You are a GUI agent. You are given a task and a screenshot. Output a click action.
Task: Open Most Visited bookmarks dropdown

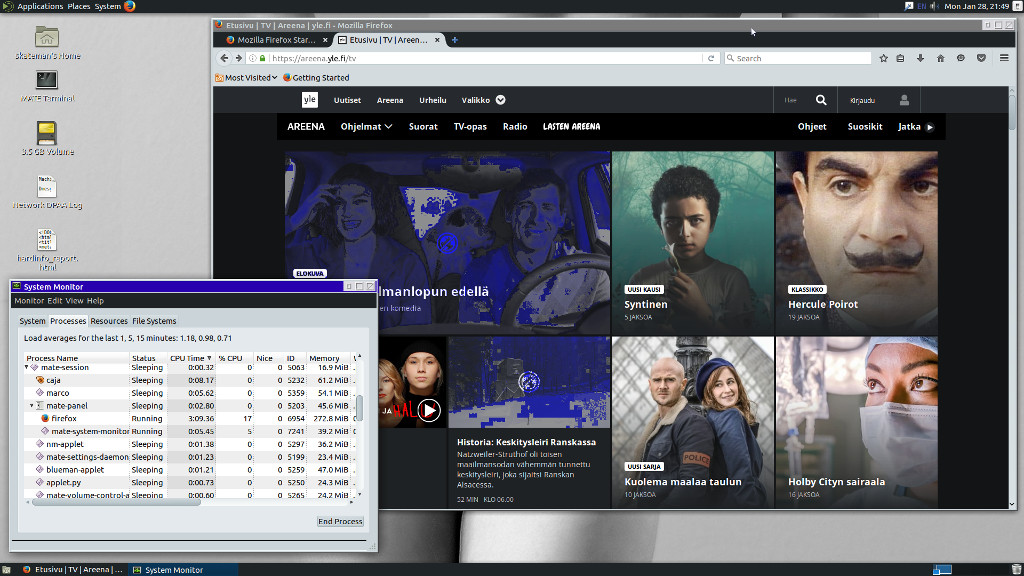coord(246,78)
